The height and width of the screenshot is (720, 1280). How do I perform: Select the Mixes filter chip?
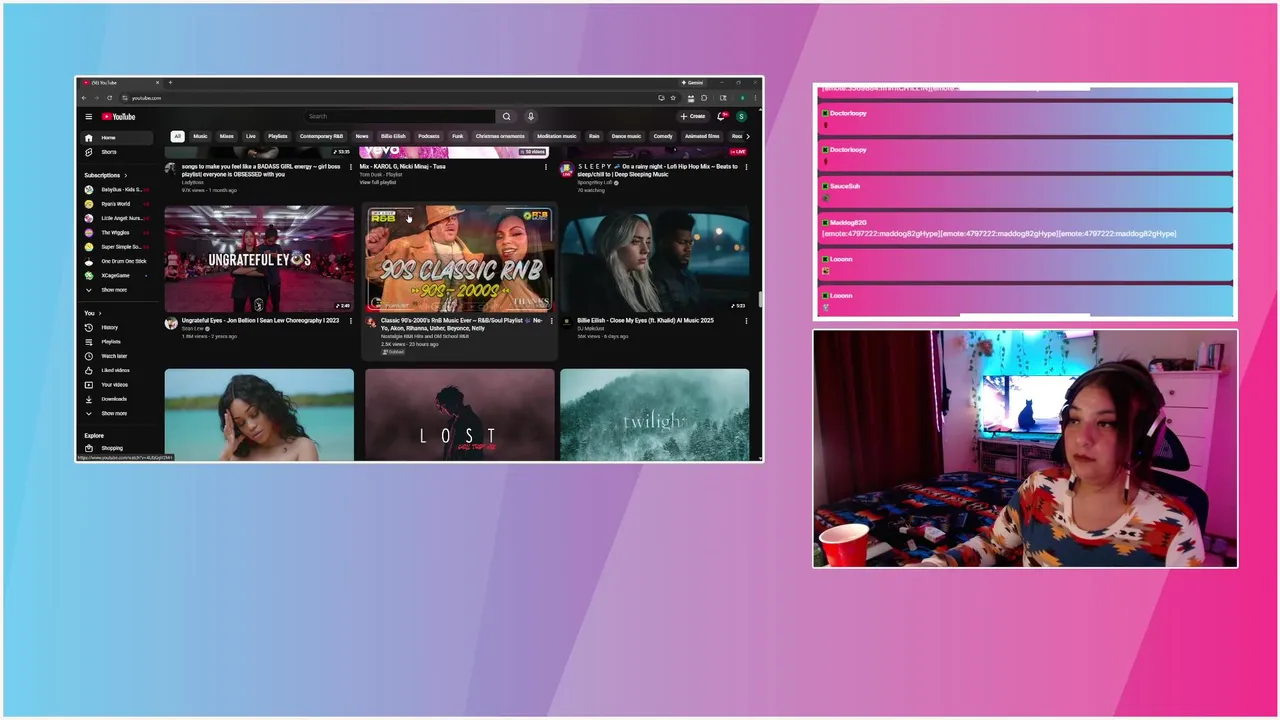pos(227,136)
